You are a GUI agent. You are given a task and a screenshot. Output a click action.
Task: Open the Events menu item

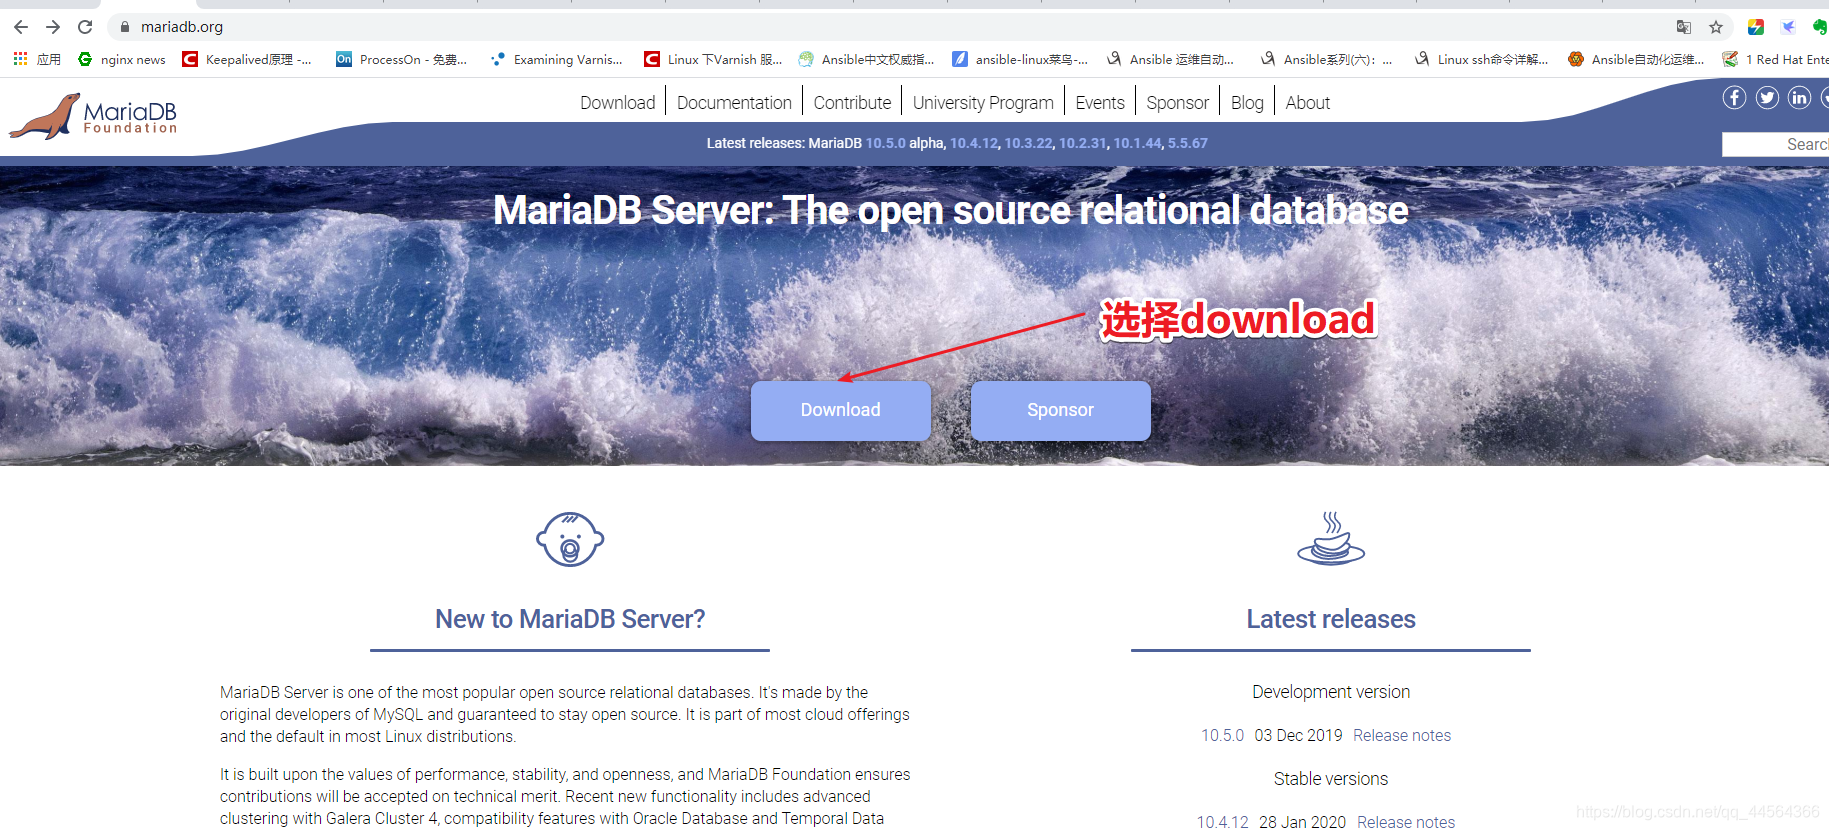pyautogui.click(x=1100, y=102)
